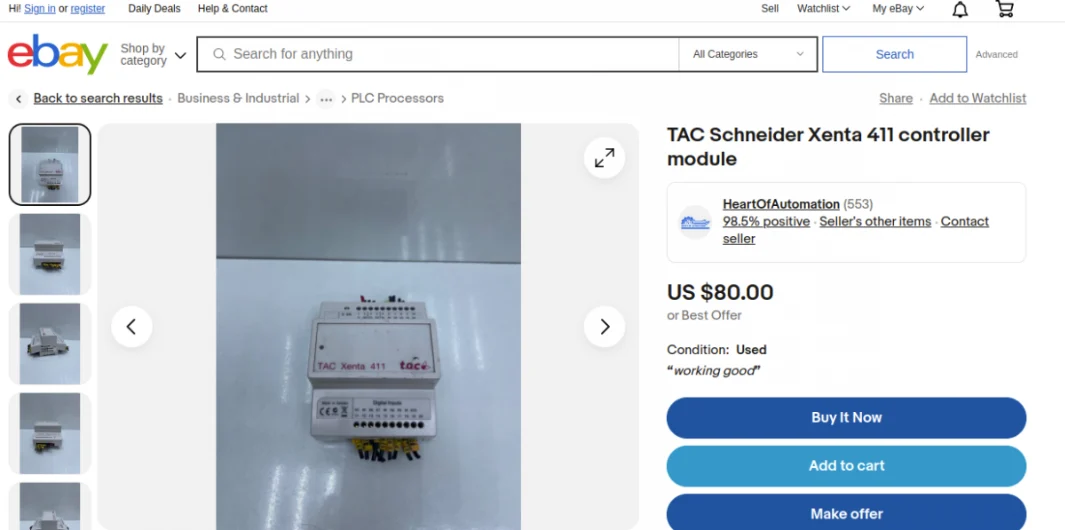Image resolution: width=1065 pixels, height=530 pixels.
Task: Select the second product thumbnail
Action: click(50, 254)
